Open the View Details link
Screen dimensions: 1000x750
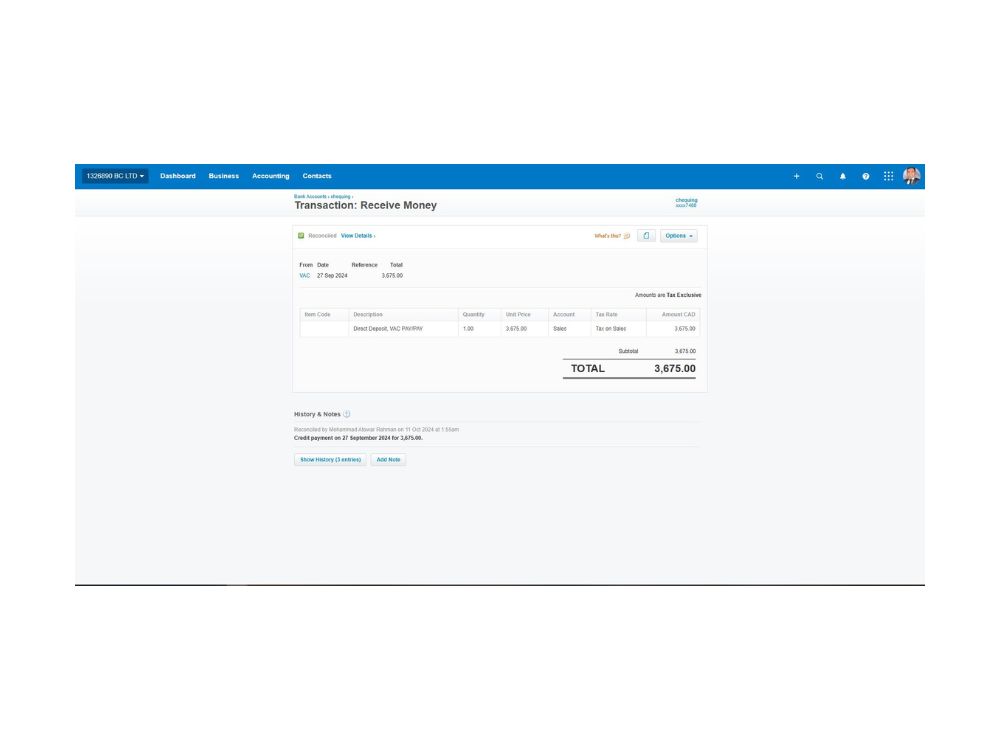point(357,236)
